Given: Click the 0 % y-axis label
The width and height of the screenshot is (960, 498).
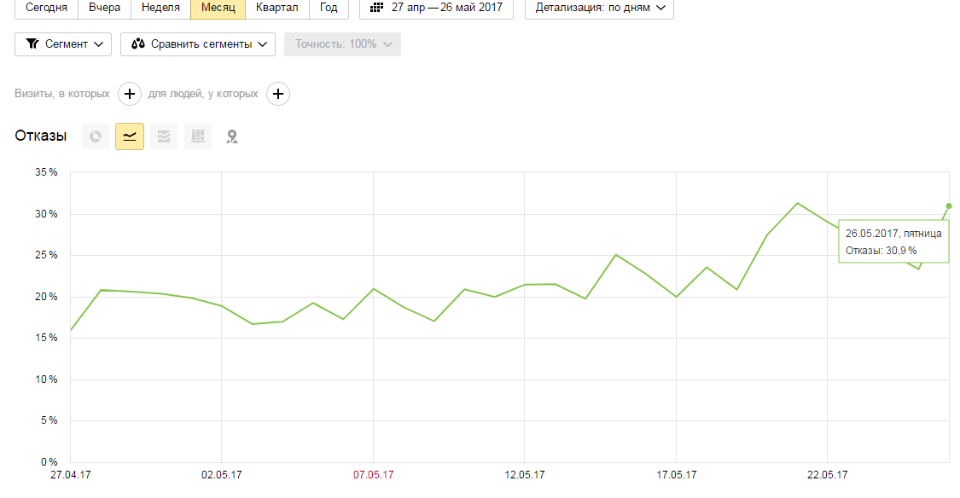Looking at the screenshot, I should click(49, 462).
